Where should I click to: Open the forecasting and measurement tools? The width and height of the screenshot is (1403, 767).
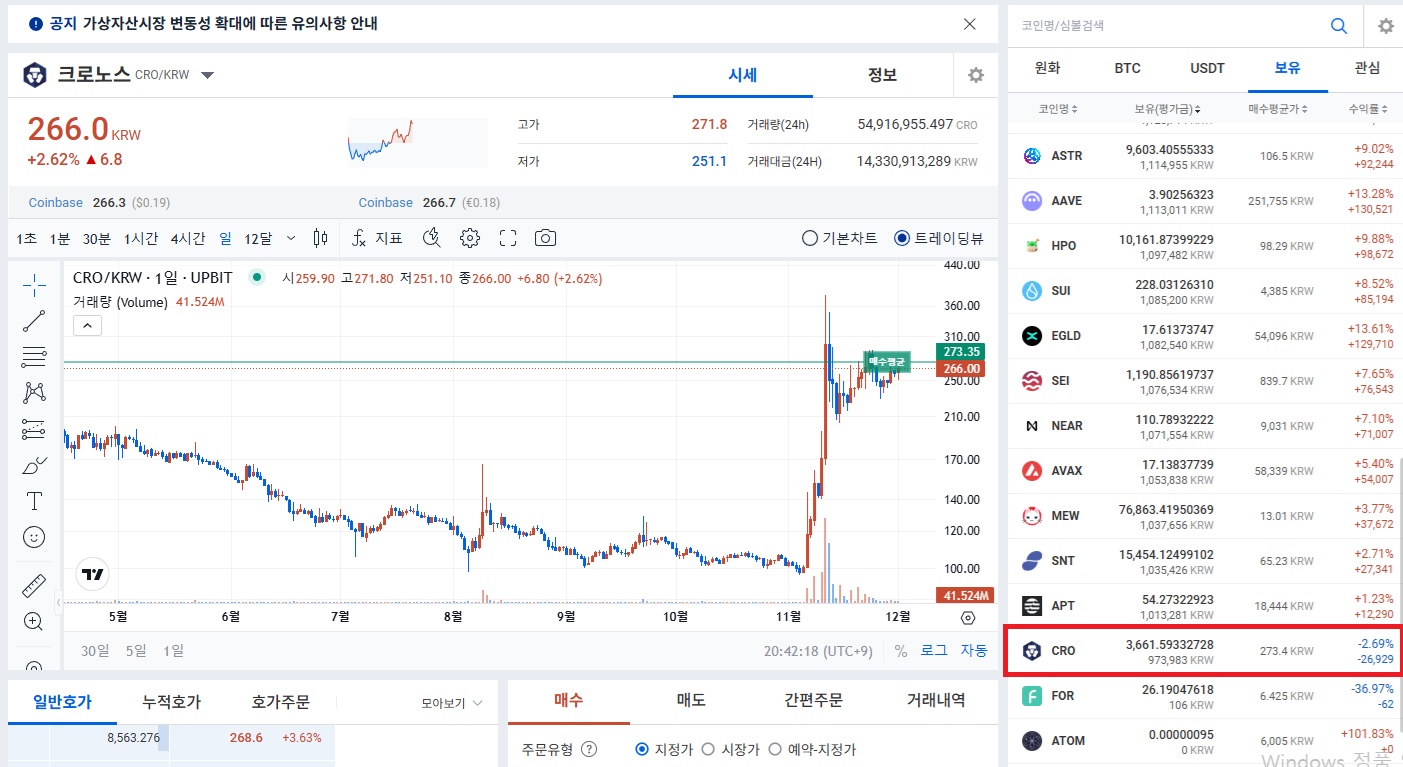pyautogui.click(x=34, y=429)
